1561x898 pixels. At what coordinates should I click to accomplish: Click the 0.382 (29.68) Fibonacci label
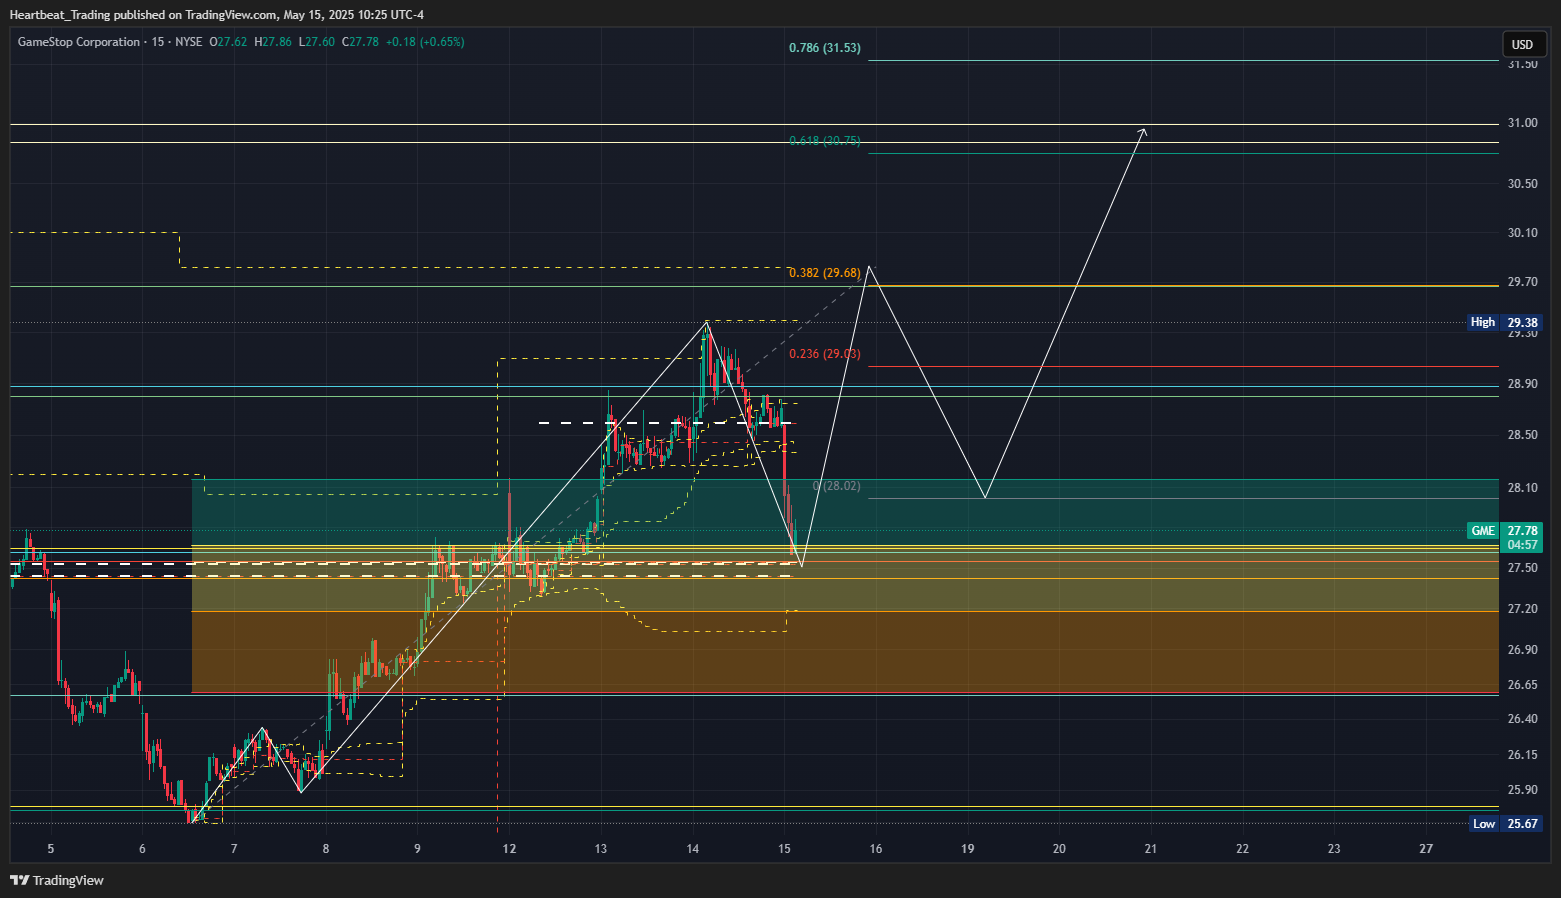824,273
